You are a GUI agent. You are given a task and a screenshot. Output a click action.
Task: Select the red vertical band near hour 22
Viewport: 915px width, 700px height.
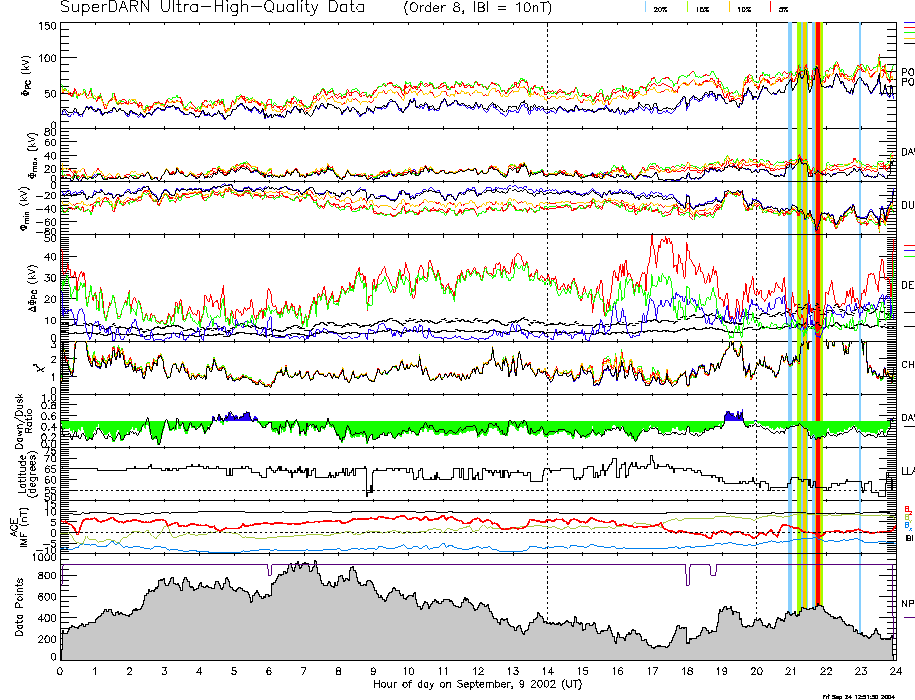[x=819, y=300]
